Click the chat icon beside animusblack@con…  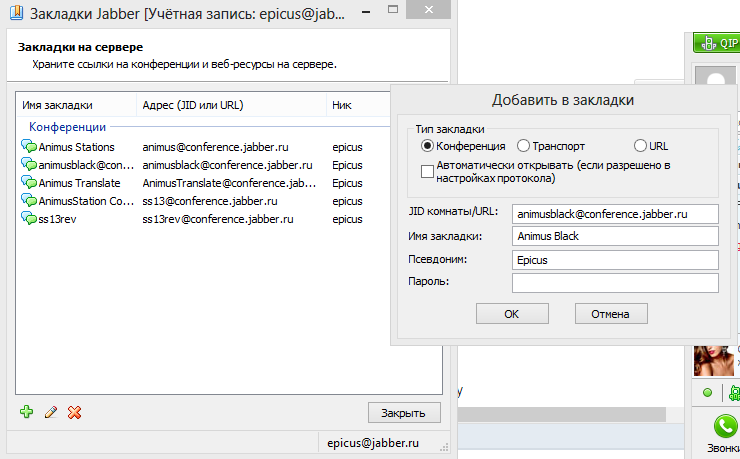click(29, 165)
